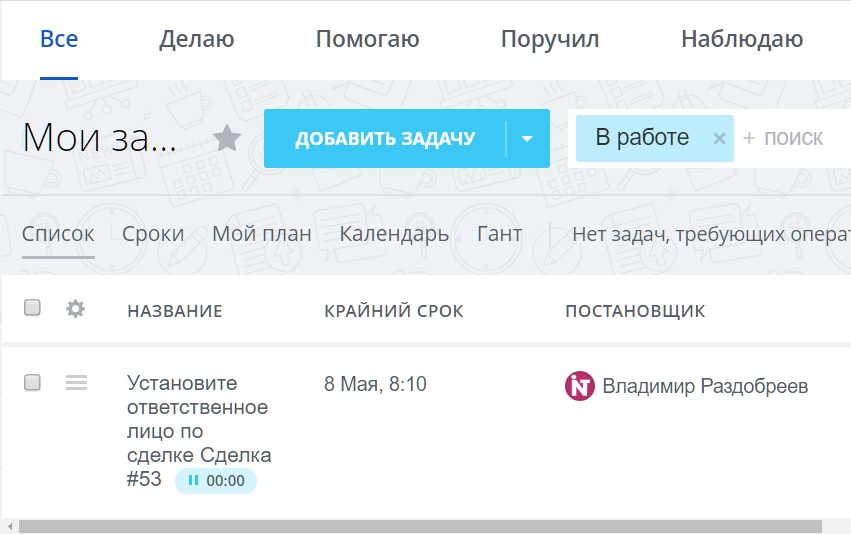Screen dimensions: 851x534
Task: Click the horizontal scrollbar
Action: pos(420,526)
